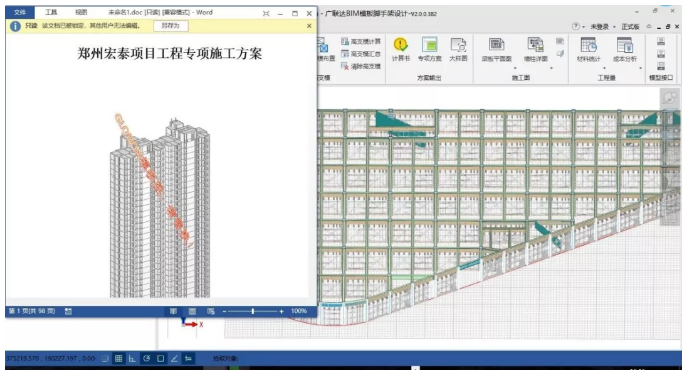The width and height of the screenshot is (691, 376).
Task: Click the Word zoom out minus button
Action: (x=224, y=311)
